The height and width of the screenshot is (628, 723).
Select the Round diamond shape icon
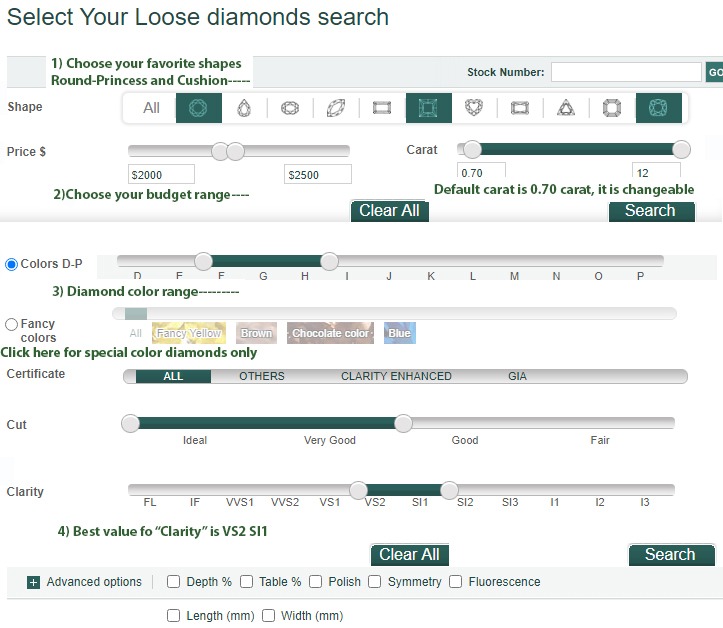tap(198, 108)
